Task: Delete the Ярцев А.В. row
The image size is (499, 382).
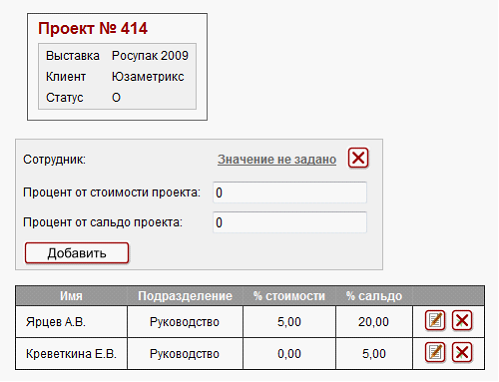Action: pyautogui.click(x=462, y=320)
